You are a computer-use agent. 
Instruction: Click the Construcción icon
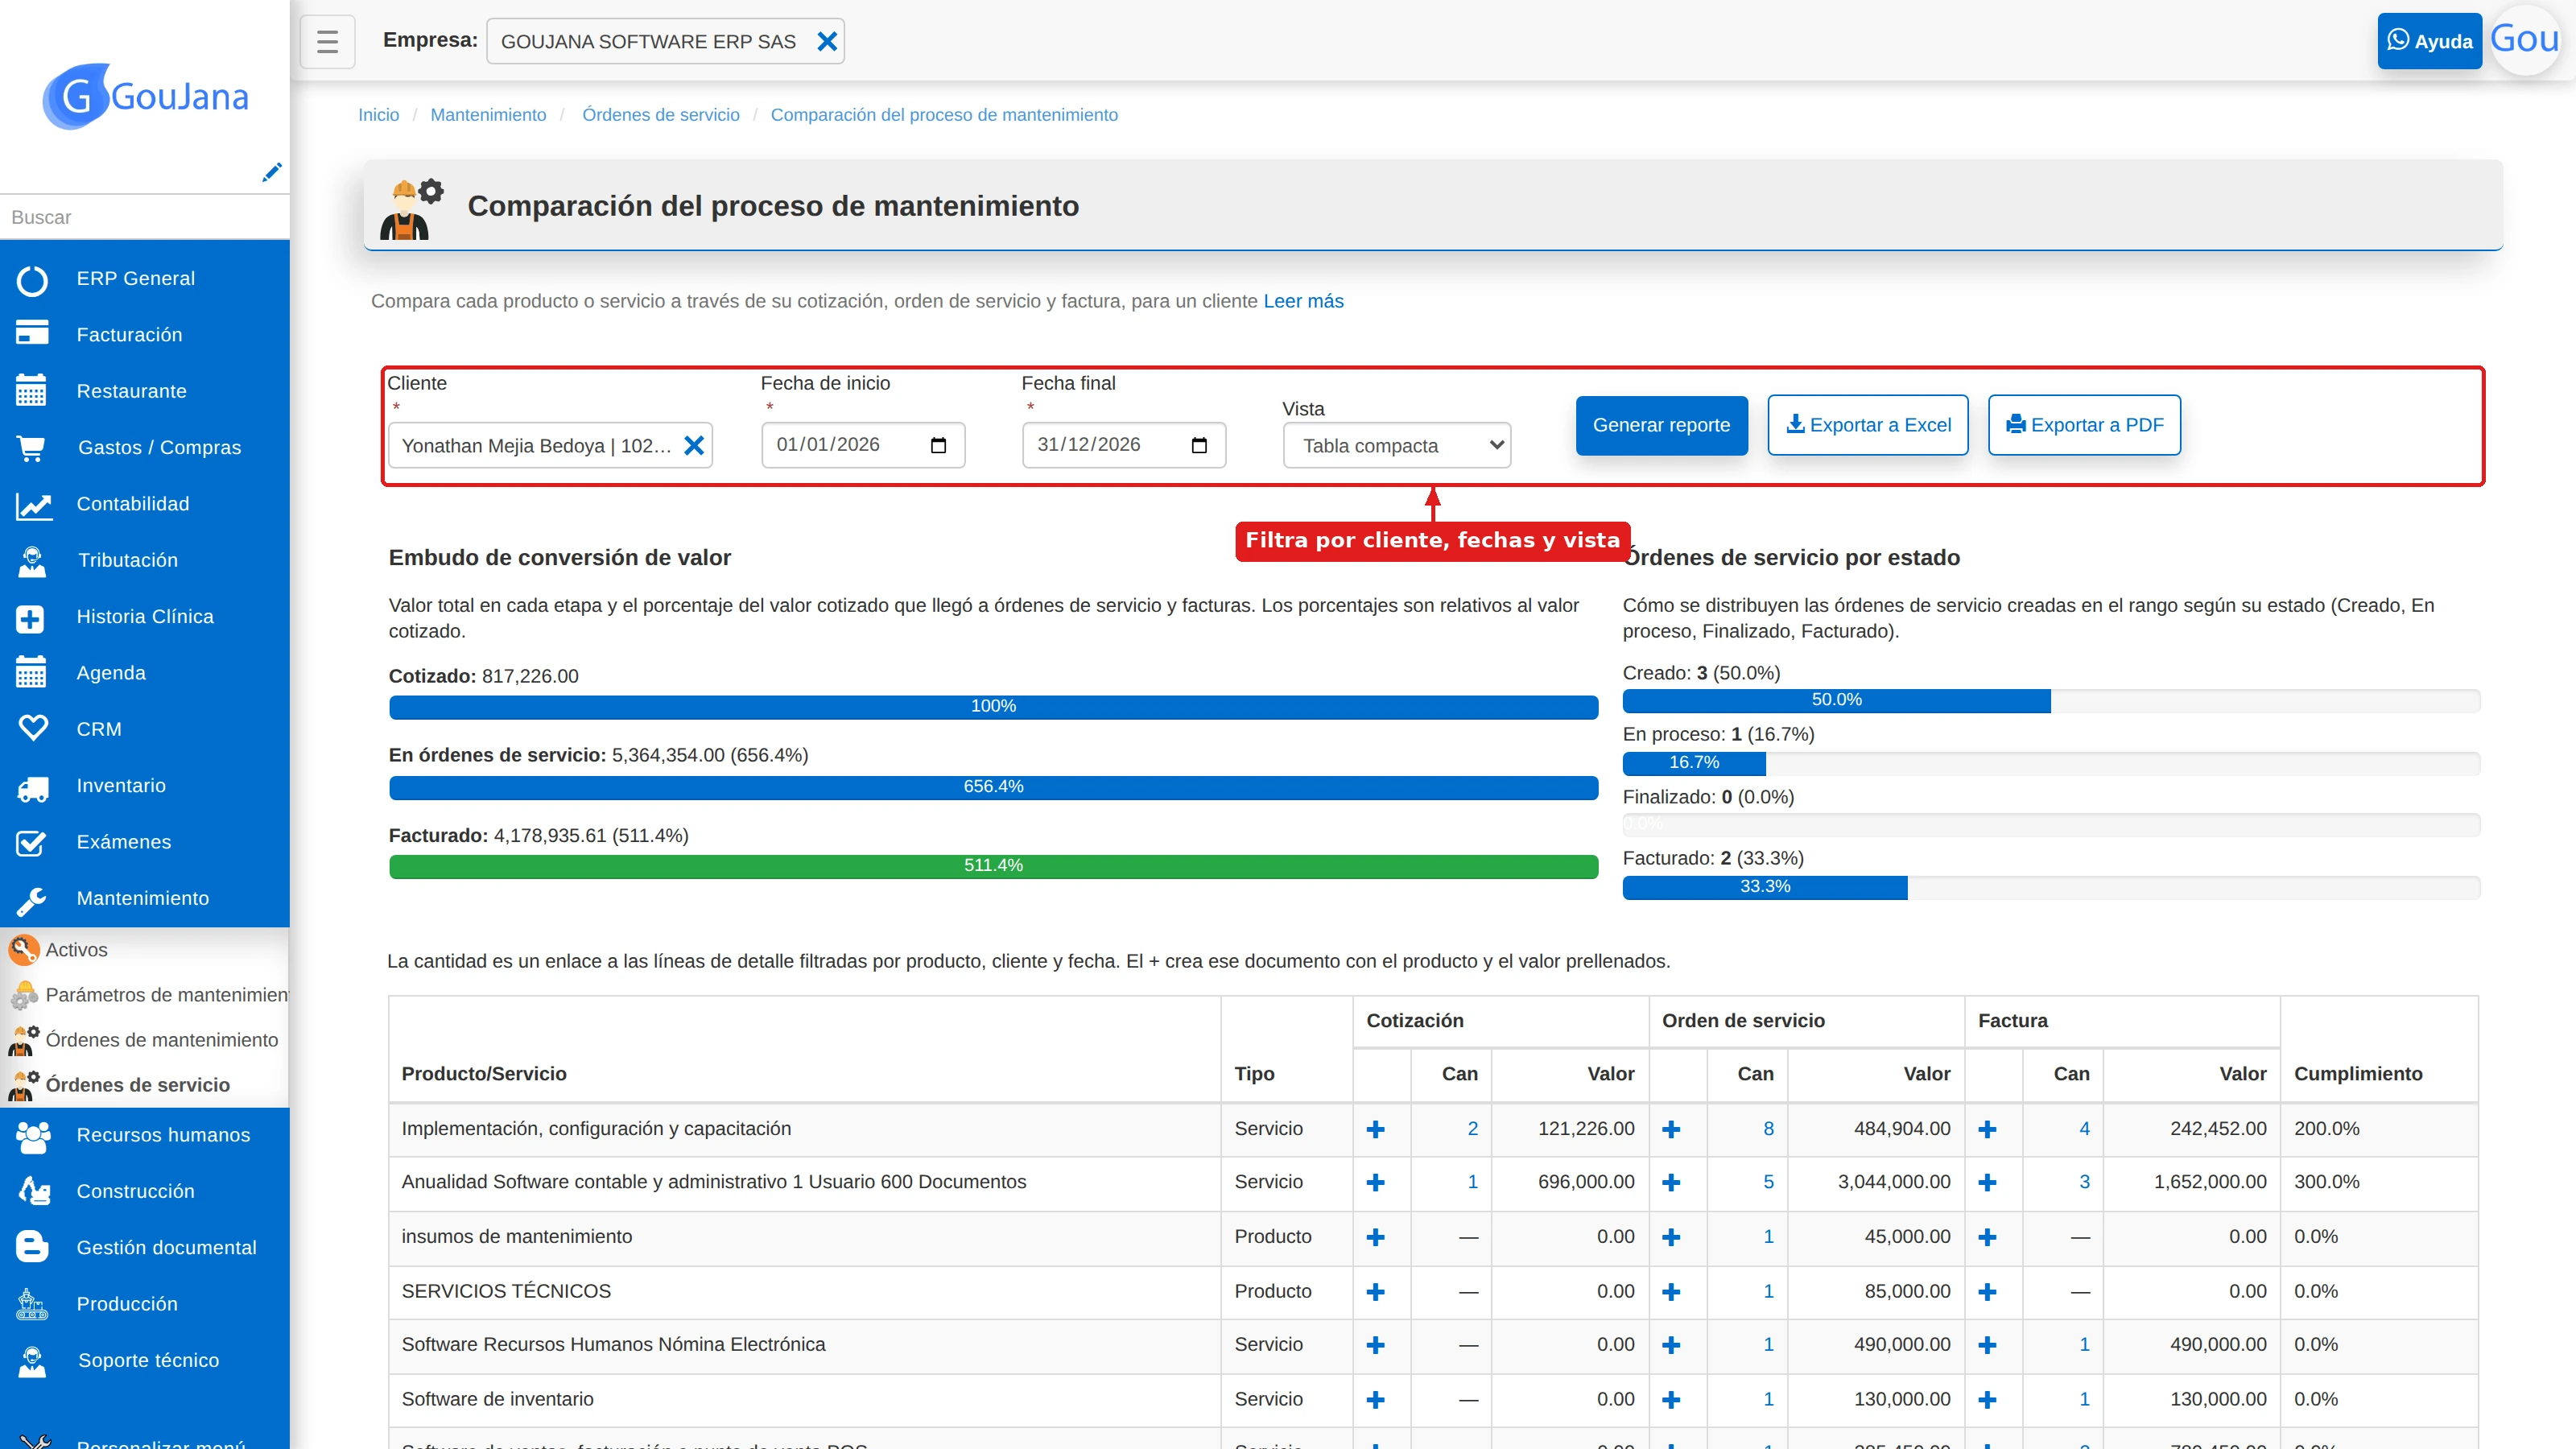(34, 1191)
